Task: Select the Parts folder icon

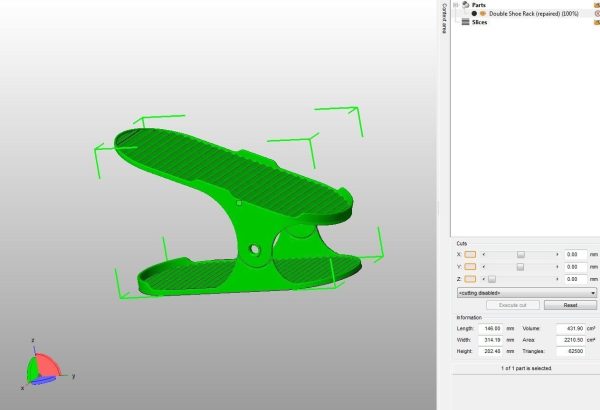Action: (x=465, y=5)
